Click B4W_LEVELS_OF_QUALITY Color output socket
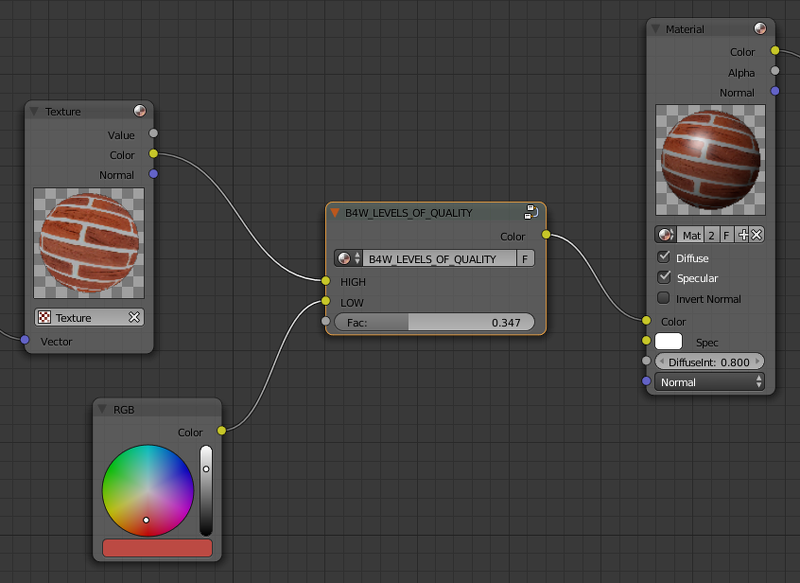Screen dimensions: 800x583 coord(546,235)
